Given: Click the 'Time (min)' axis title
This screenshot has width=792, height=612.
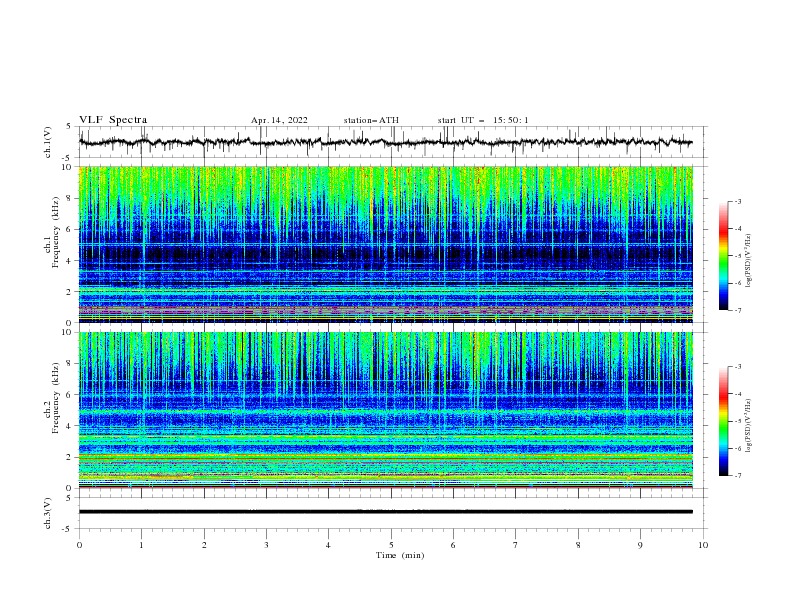Looking at the screenshot, I should pyautogui.click(x=400, y=555).
